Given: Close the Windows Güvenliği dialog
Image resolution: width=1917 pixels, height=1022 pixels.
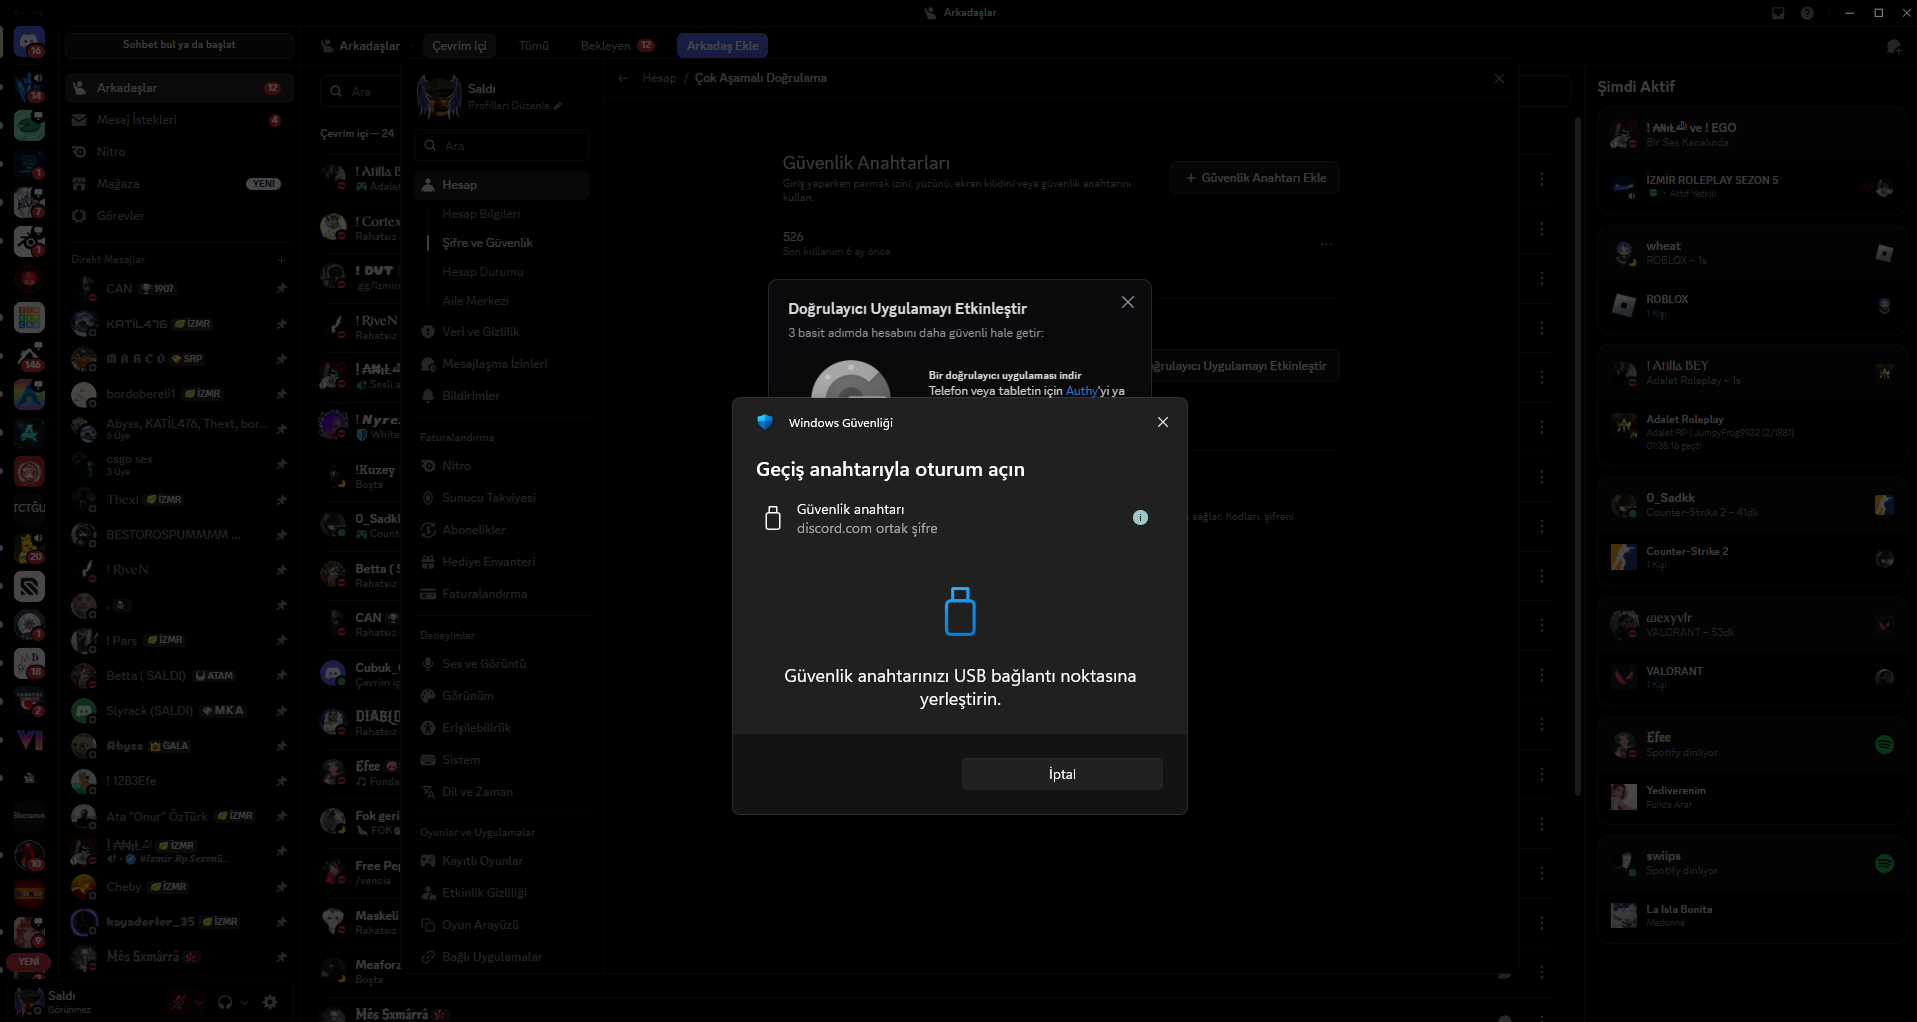Looking at the screenshot, I should click(x=1162, y=422).
